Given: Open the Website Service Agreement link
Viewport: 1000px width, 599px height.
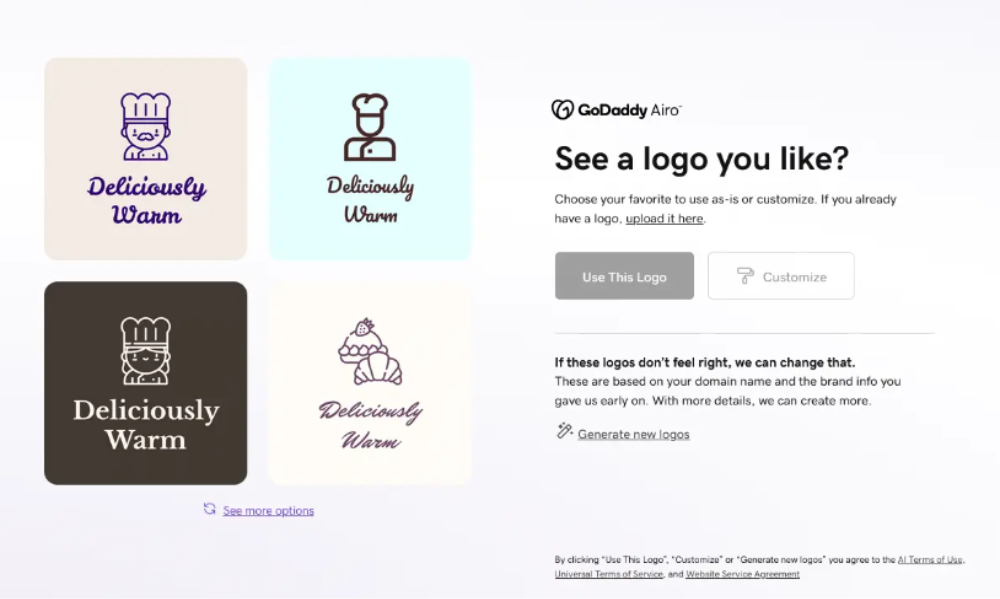Looking at the screenshot, I should click(x=742, y=574).
